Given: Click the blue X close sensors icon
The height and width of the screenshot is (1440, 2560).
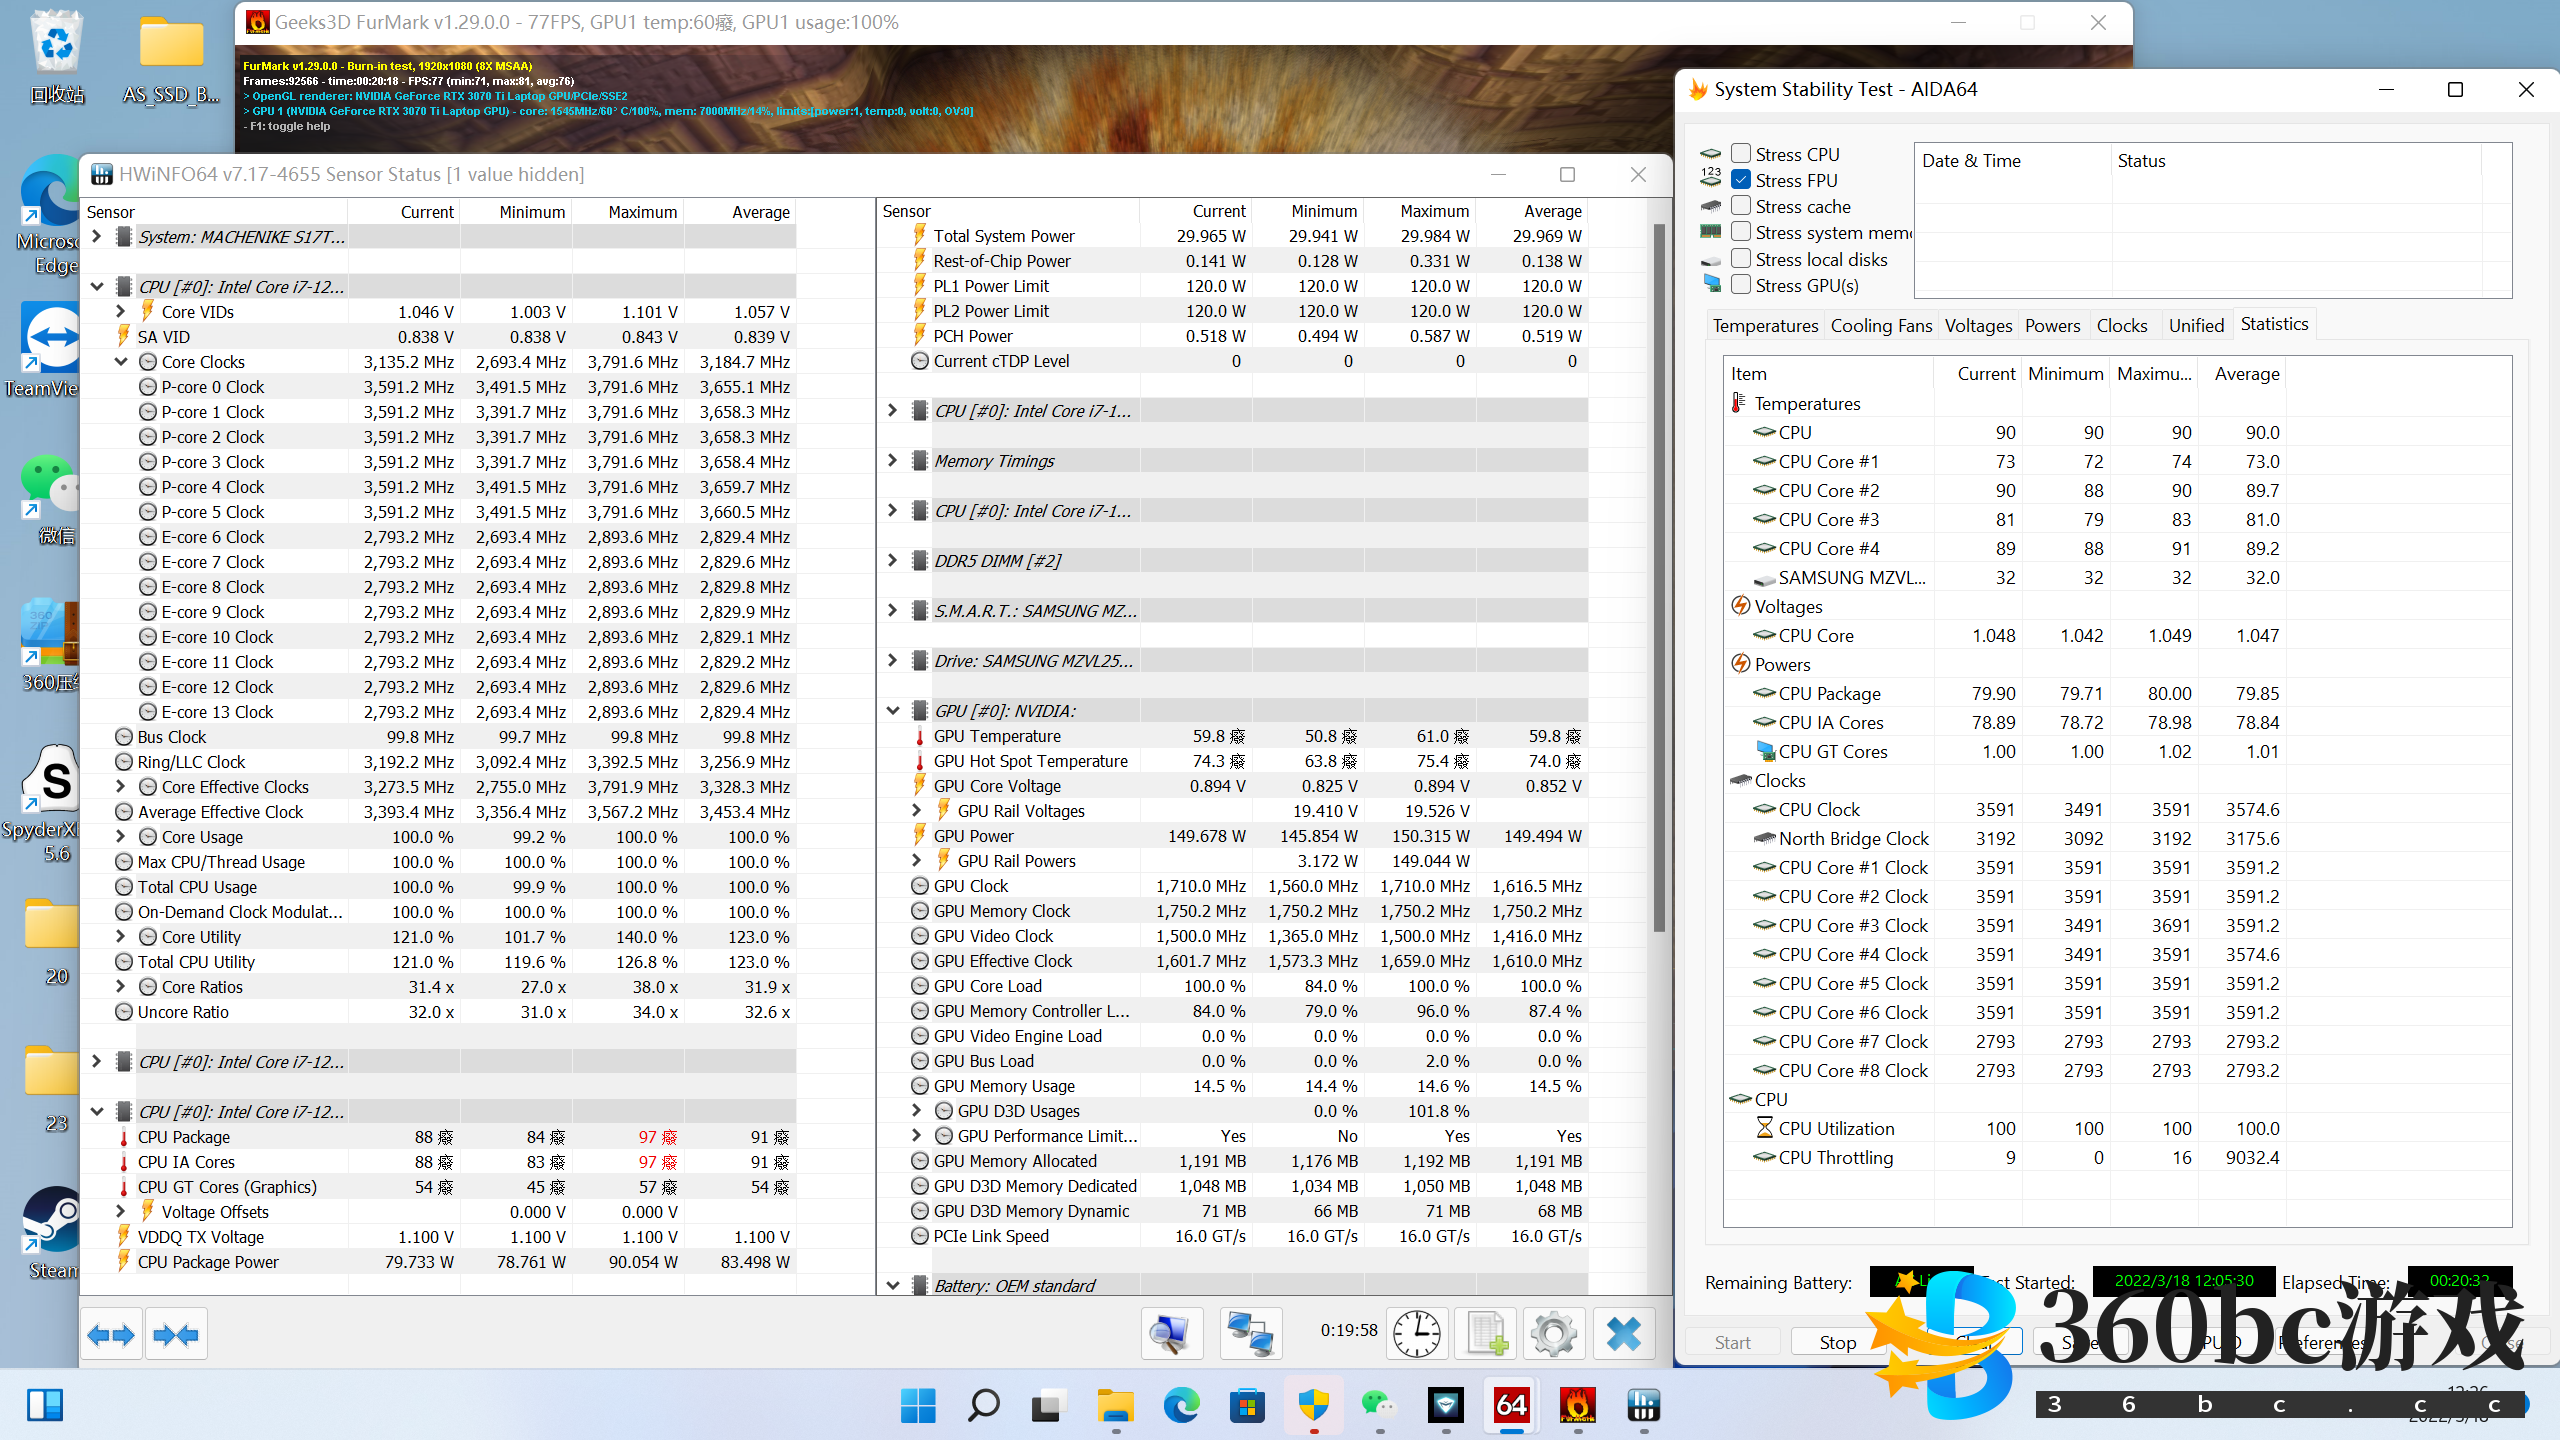Looking at the screenshot, I should [x=1623, y=1334].
